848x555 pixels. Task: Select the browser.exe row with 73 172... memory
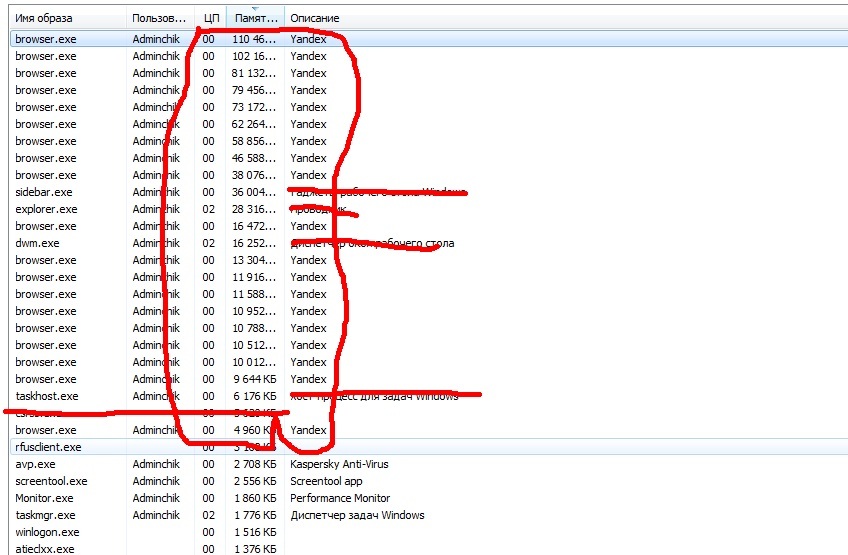tap(429, 107)
